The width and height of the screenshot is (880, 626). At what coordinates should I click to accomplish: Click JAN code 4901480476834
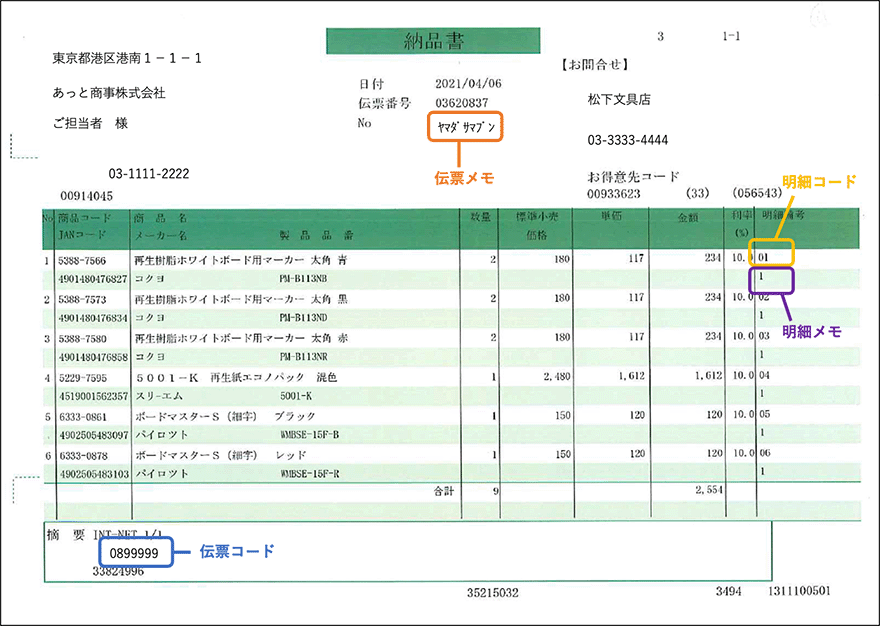(93, 318)
